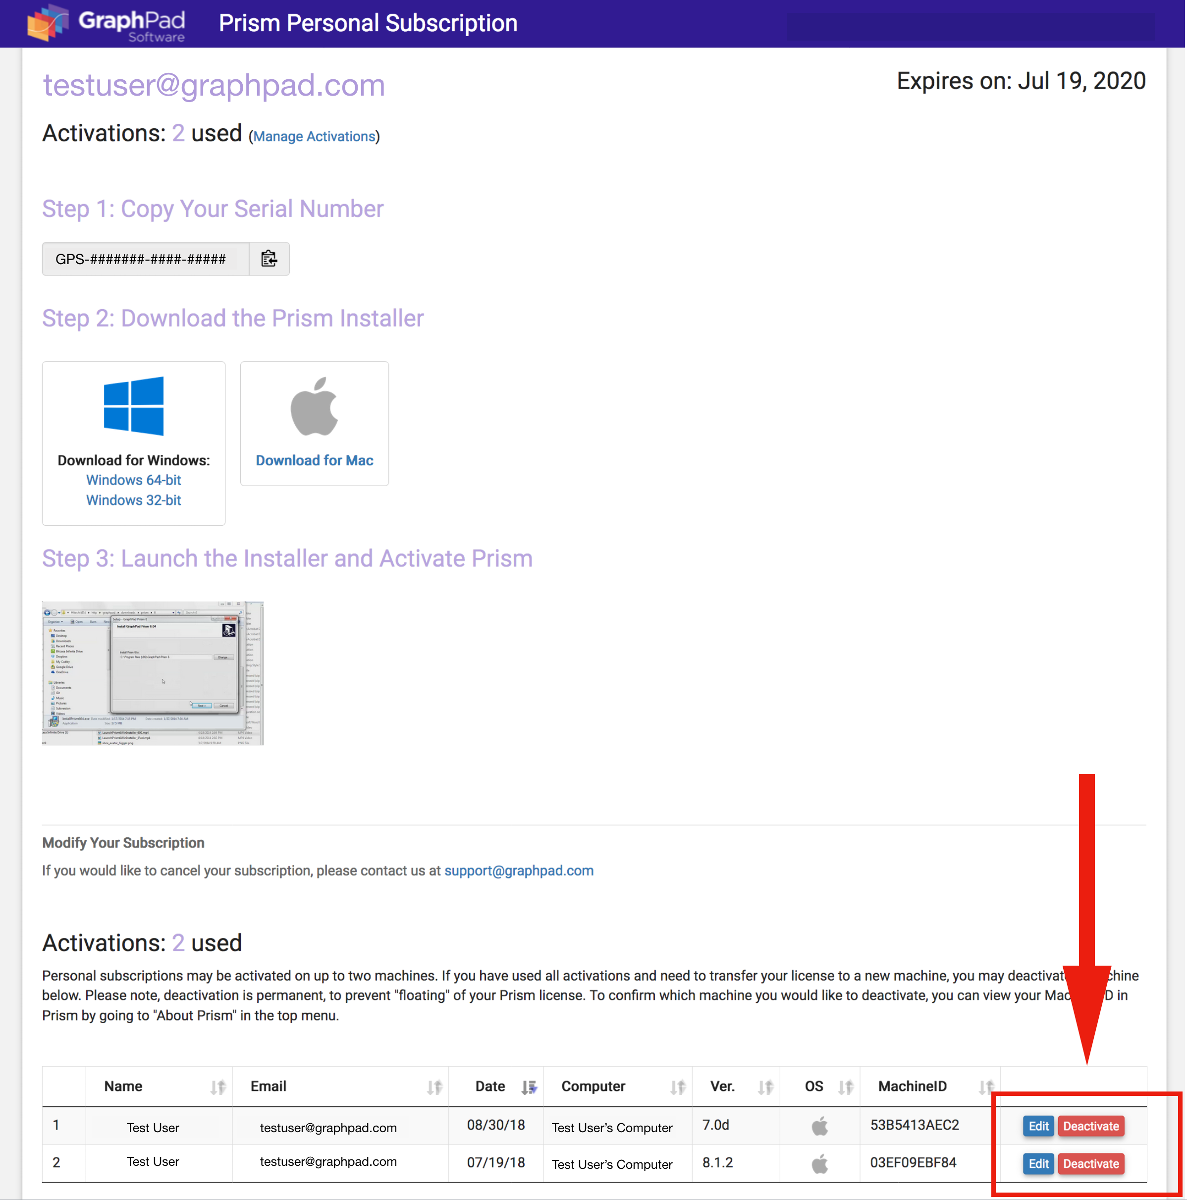Click the serial number field
This screenshot has height=1200, width=1187.
(146, 259)
